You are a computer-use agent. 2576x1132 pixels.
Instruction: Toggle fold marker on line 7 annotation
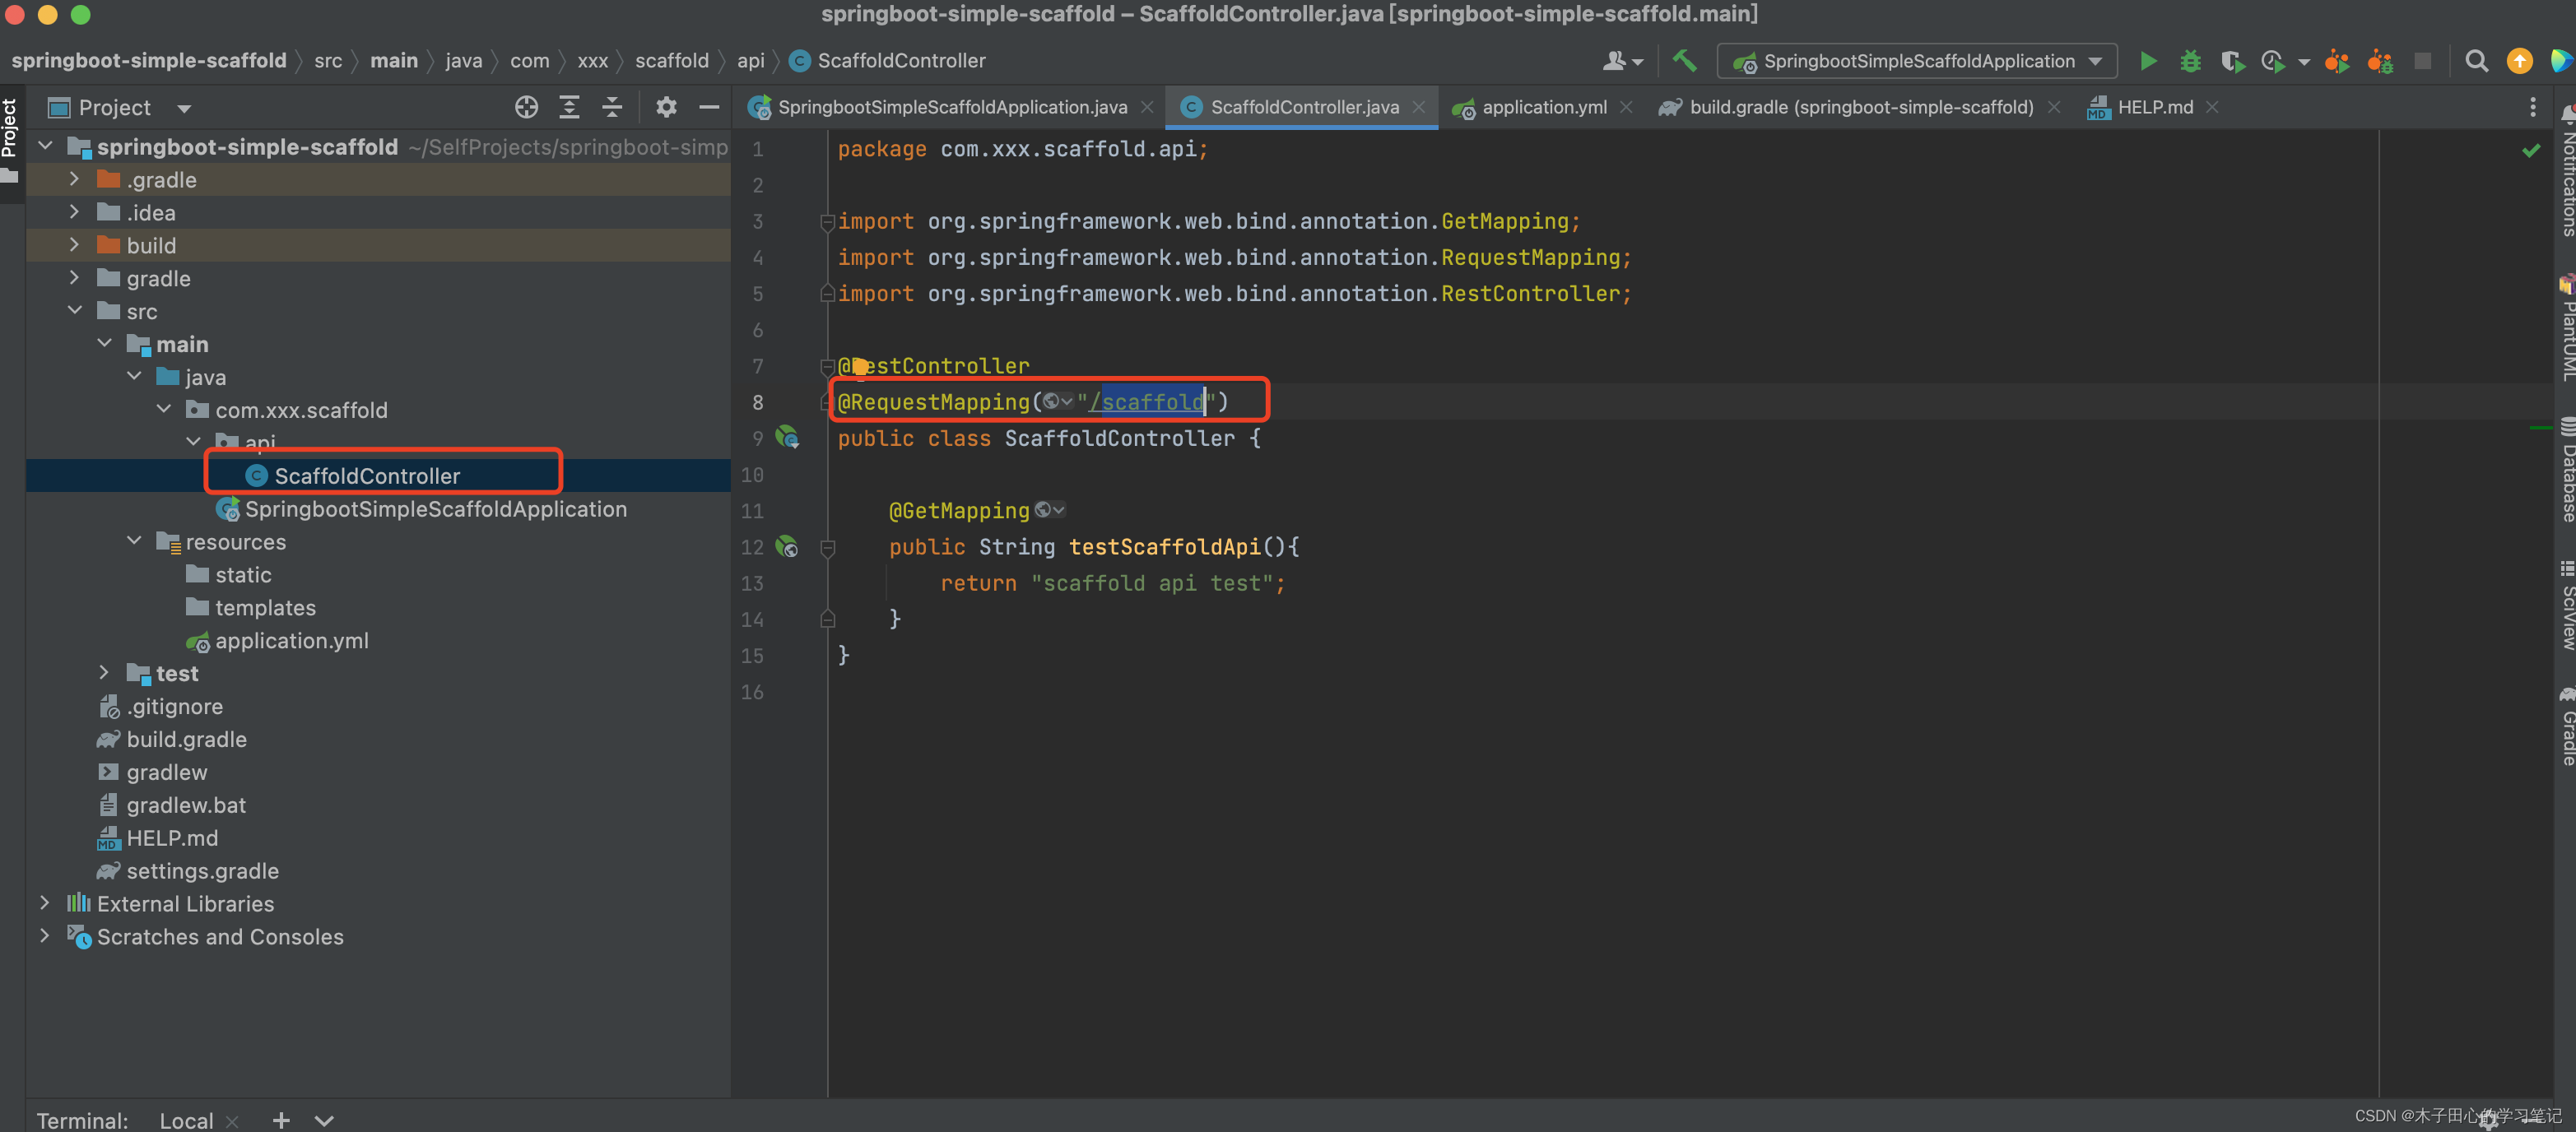pos(827,366)
